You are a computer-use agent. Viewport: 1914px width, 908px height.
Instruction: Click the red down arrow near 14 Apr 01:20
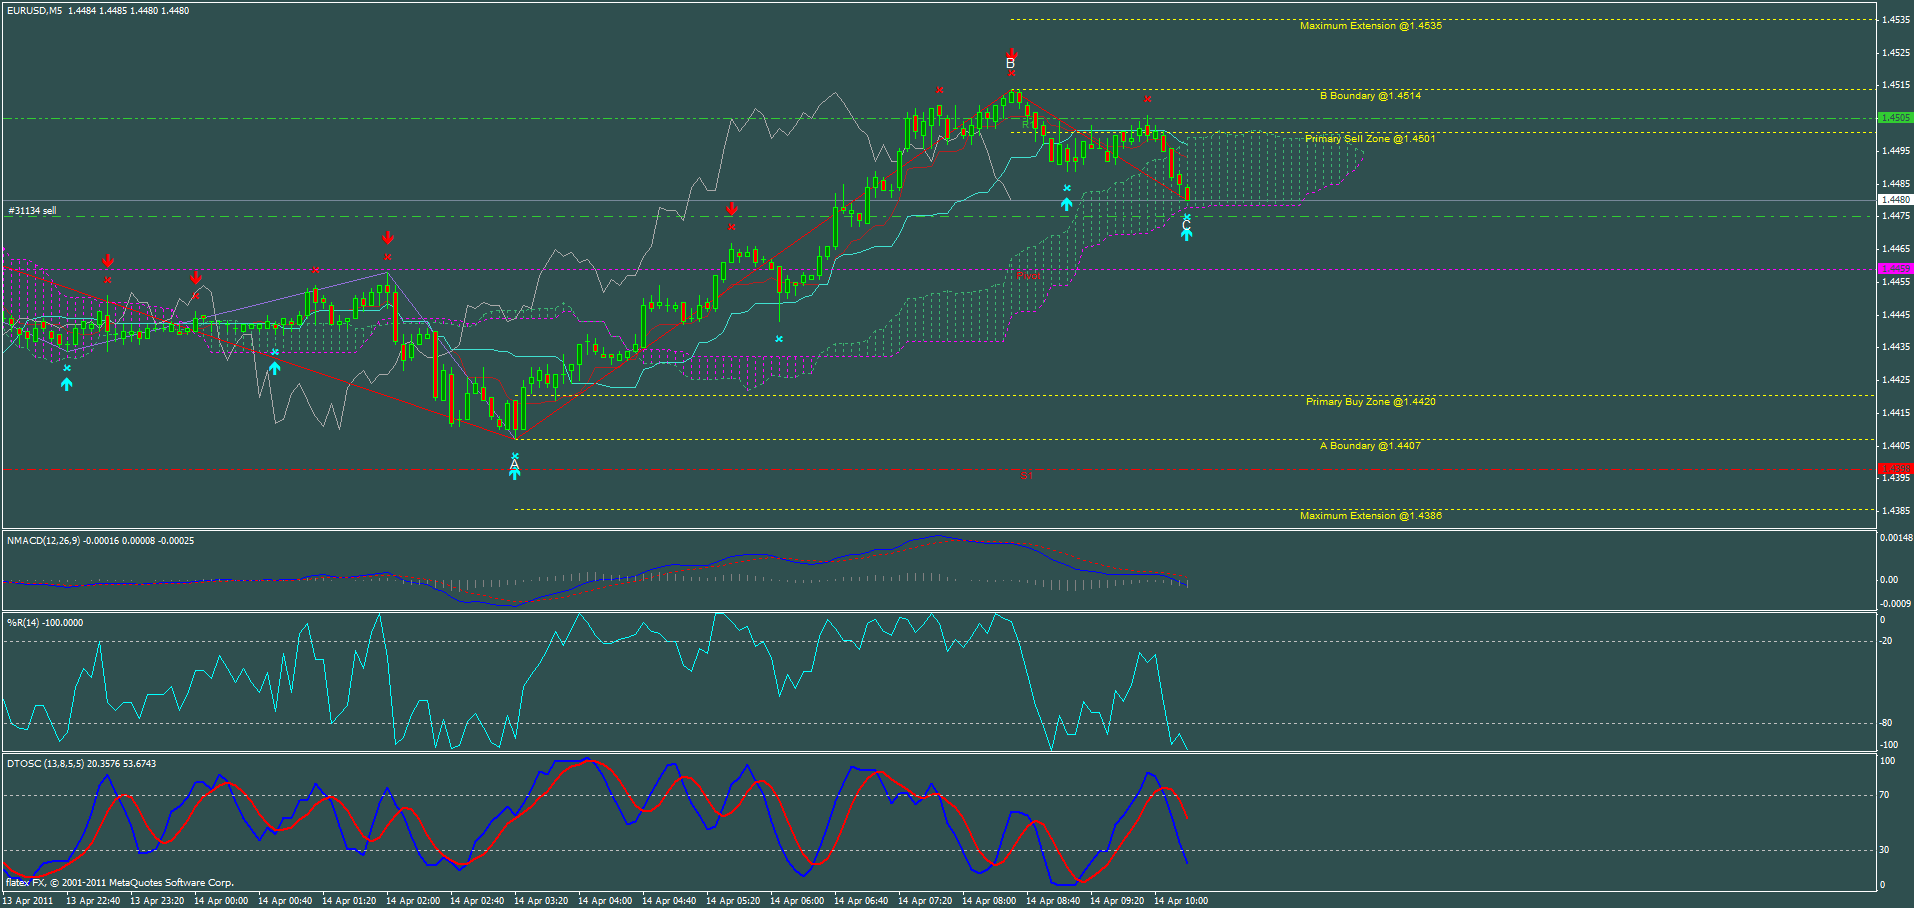388,238
